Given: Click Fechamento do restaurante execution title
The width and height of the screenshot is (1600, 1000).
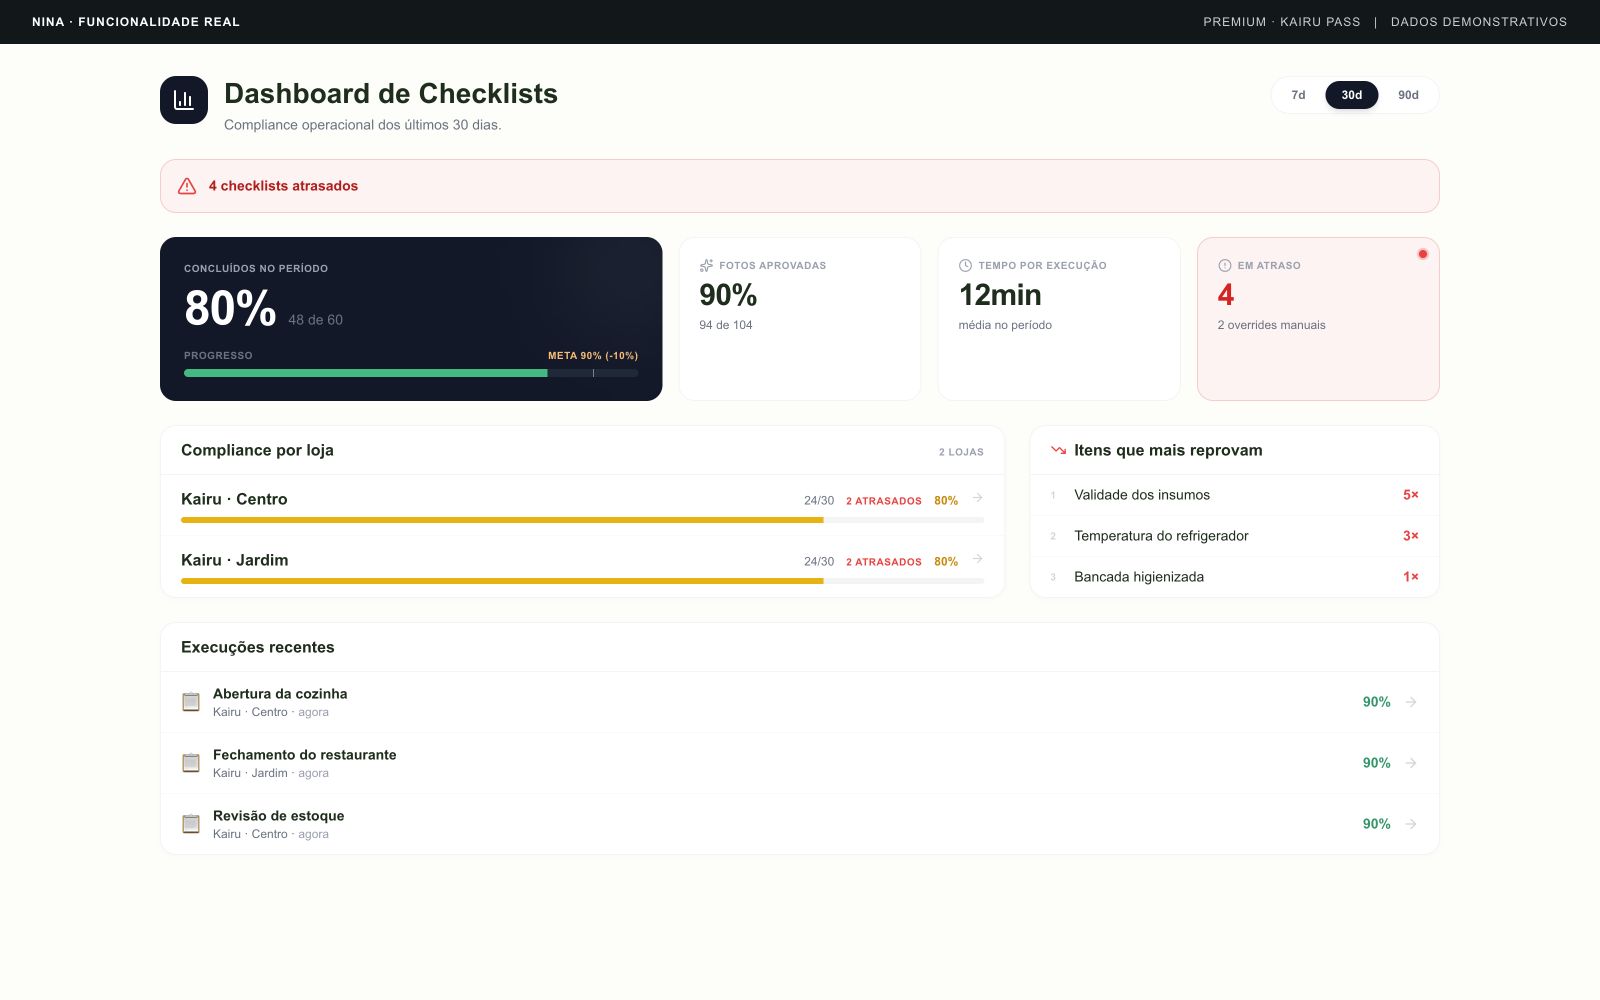Looking at the screenshot, I should [305, 755].
